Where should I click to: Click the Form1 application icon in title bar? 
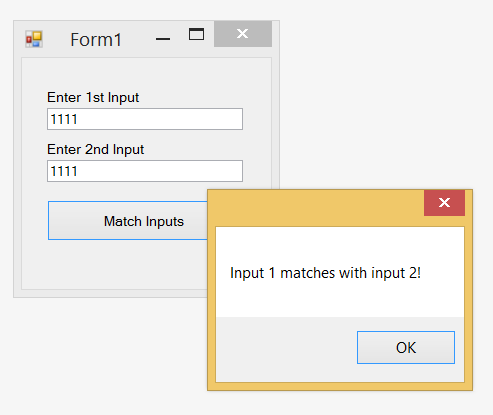coord(34,39)
